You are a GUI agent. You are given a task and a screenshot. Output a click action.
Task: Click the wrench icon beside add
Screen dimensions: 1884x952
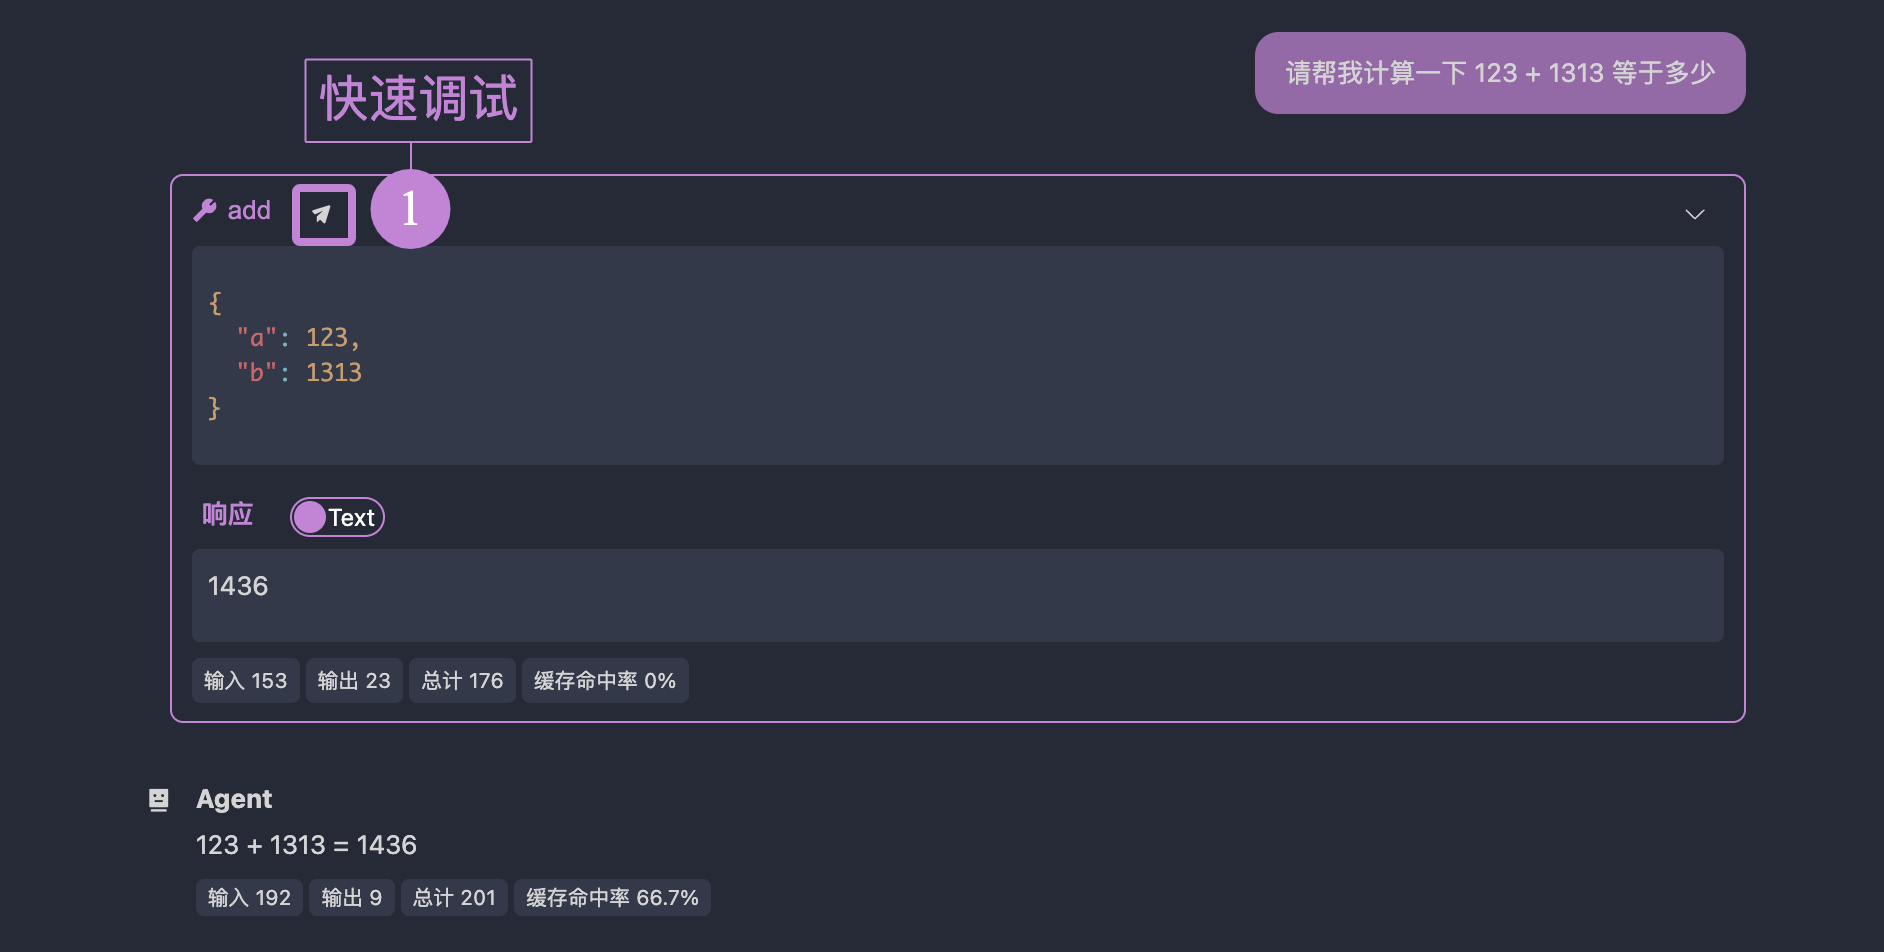pyautogui.click(x=205, y=210)
